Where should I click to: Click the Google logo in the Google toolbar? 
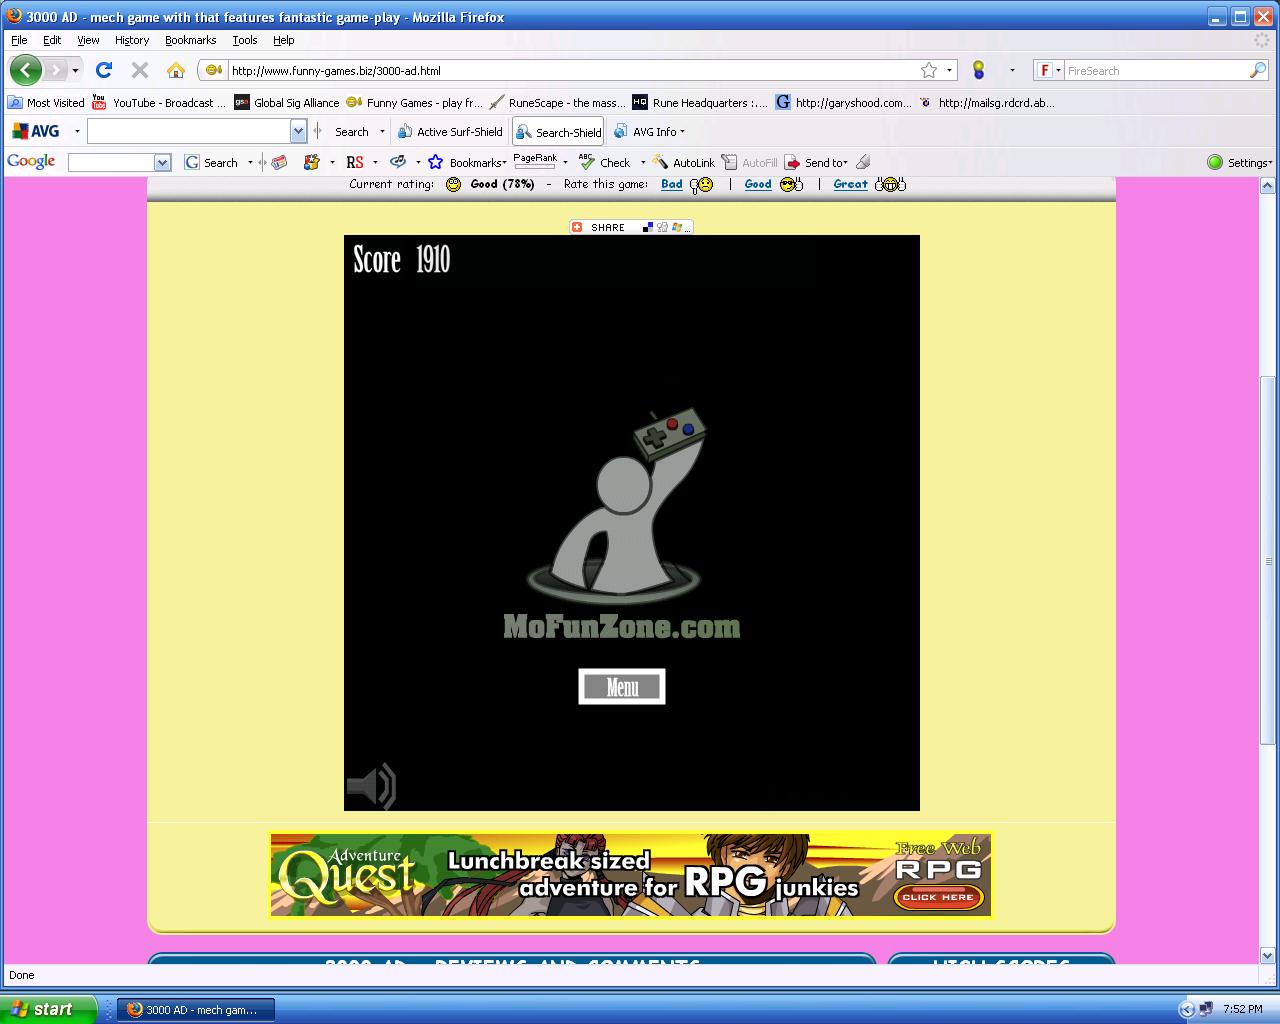31,162
